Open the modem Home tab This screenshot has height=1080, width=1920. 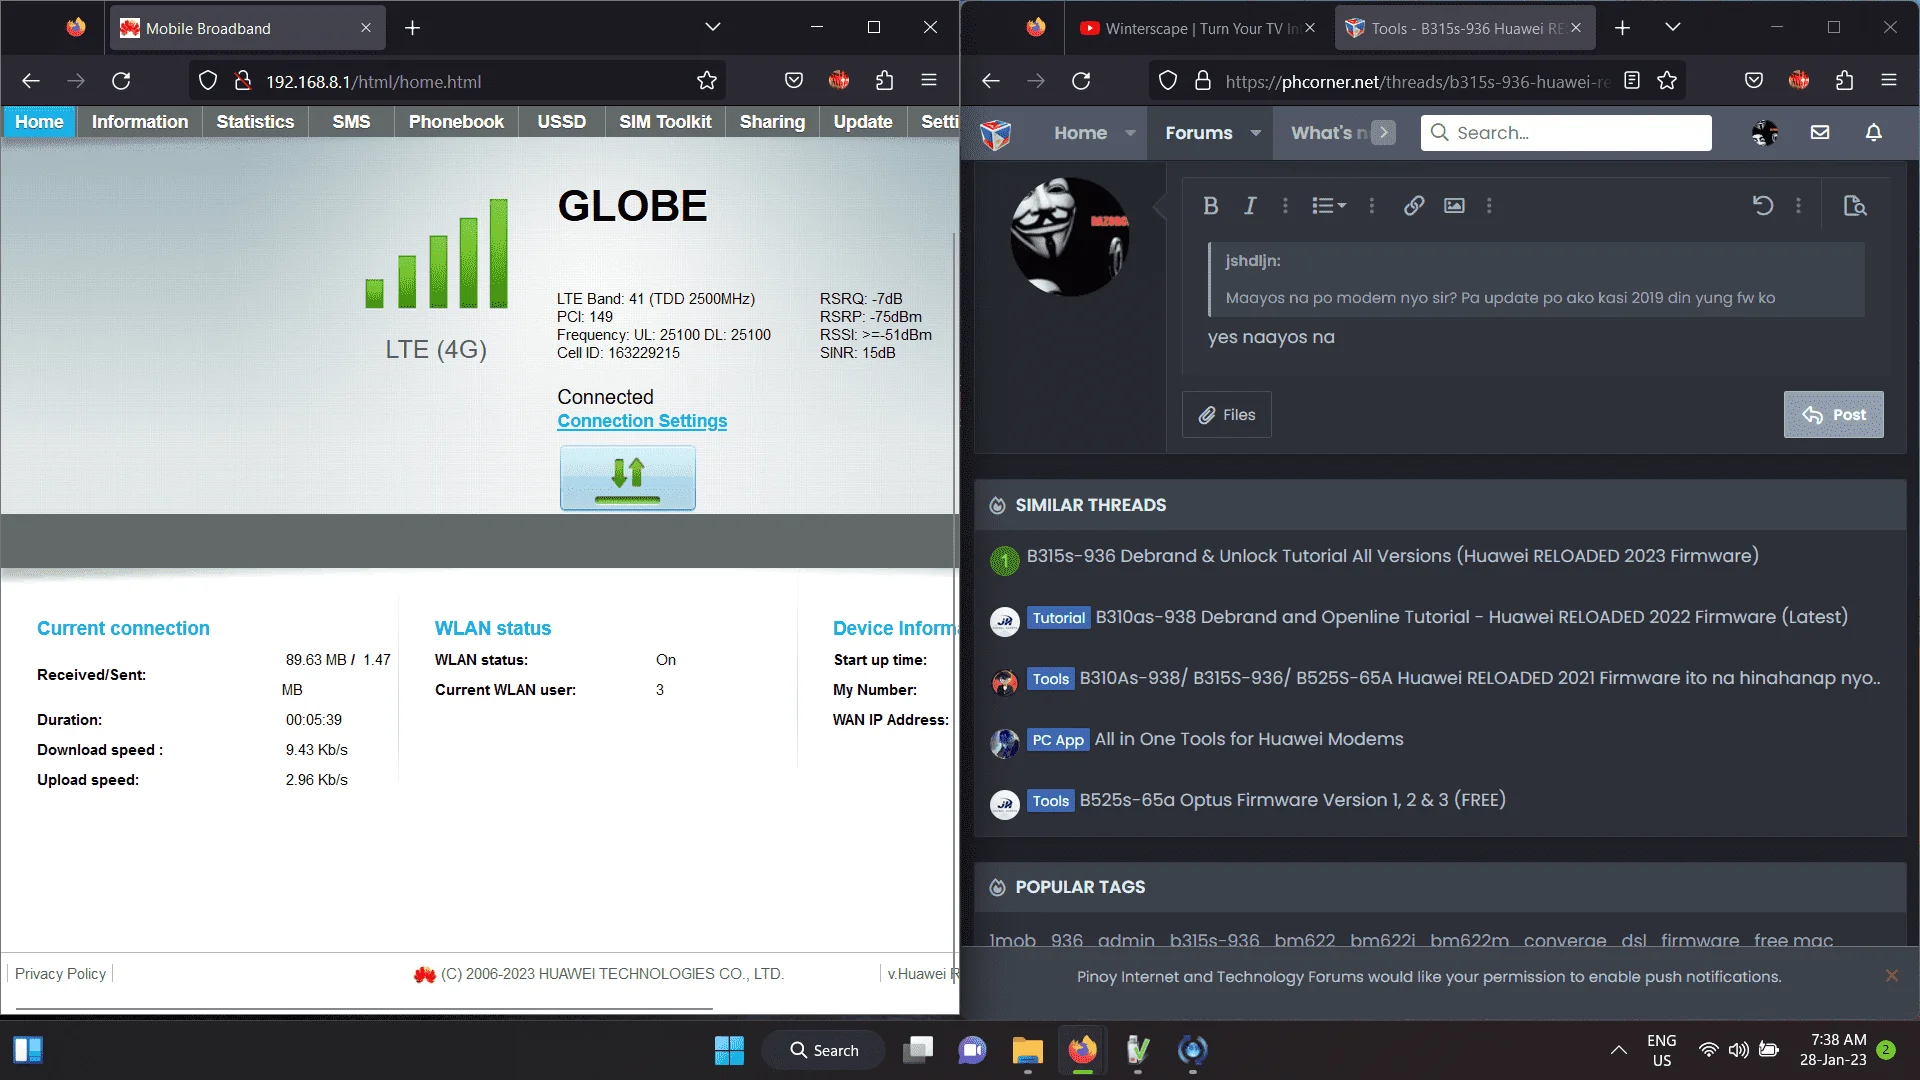click(39, 122)
